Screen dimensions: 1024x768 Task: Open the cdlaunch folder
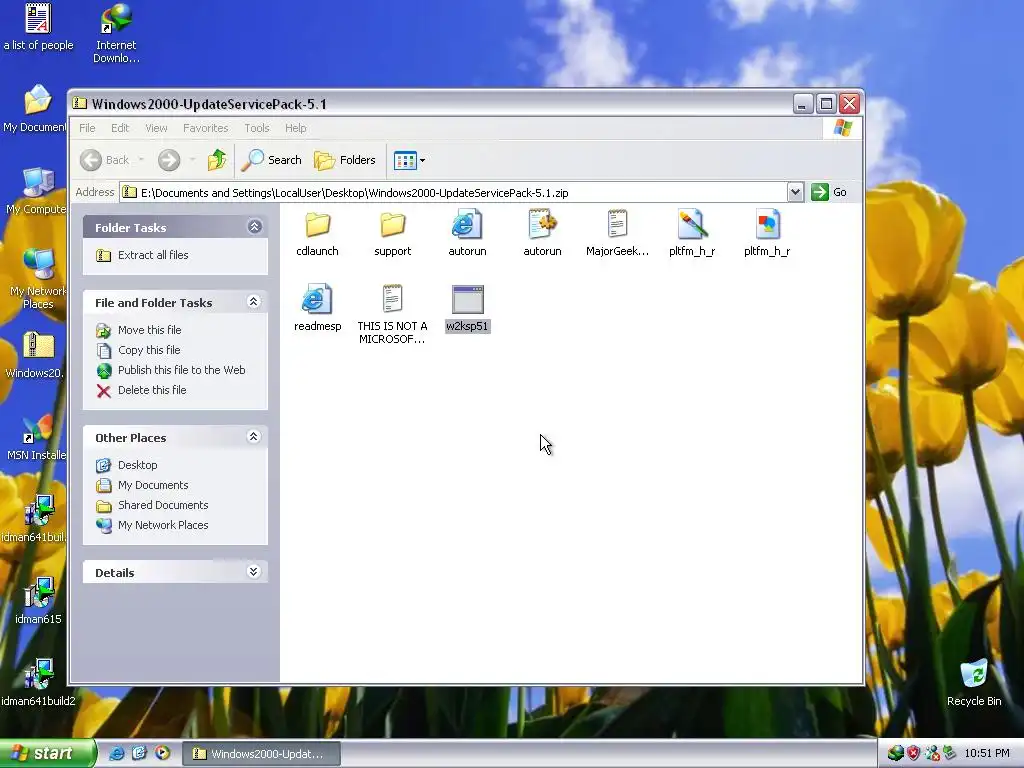pyautogui.click(x=317, y=234)
